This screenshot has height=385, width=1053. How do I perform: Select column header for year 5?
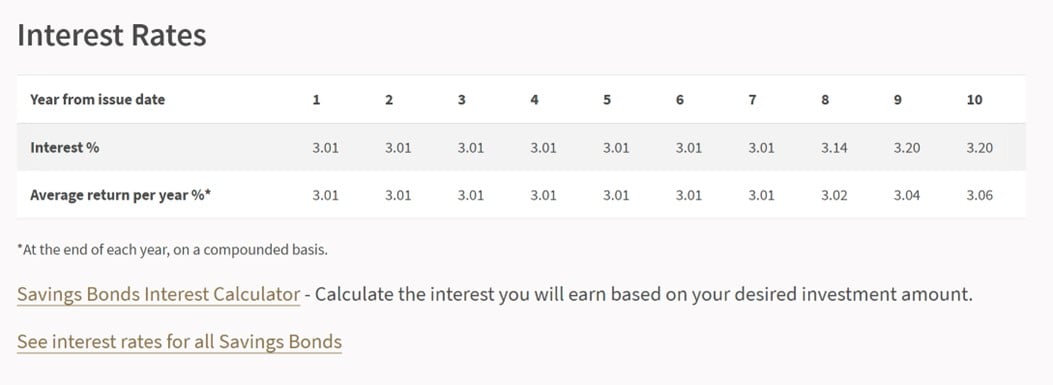coord(606,99)
